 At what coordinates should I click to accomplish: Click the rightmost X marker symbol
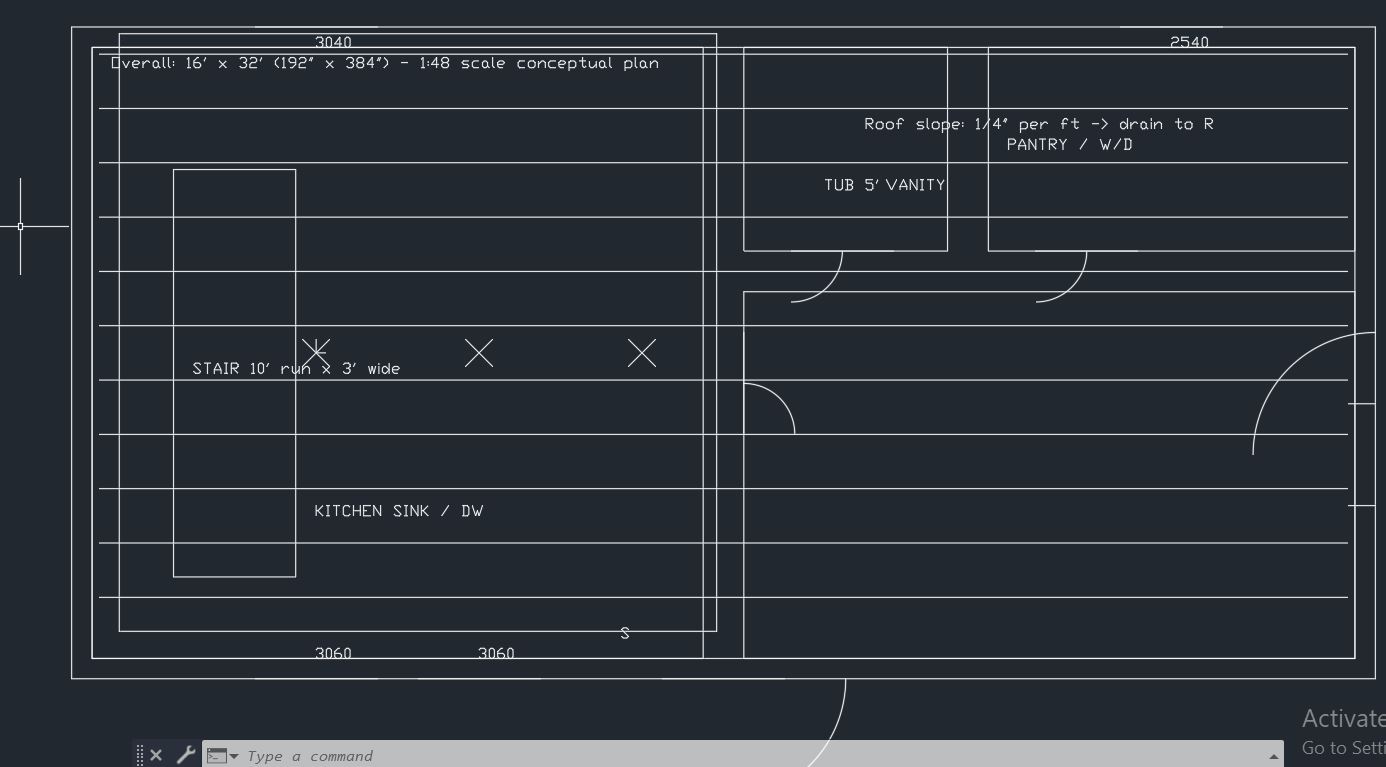coord(642,353)
